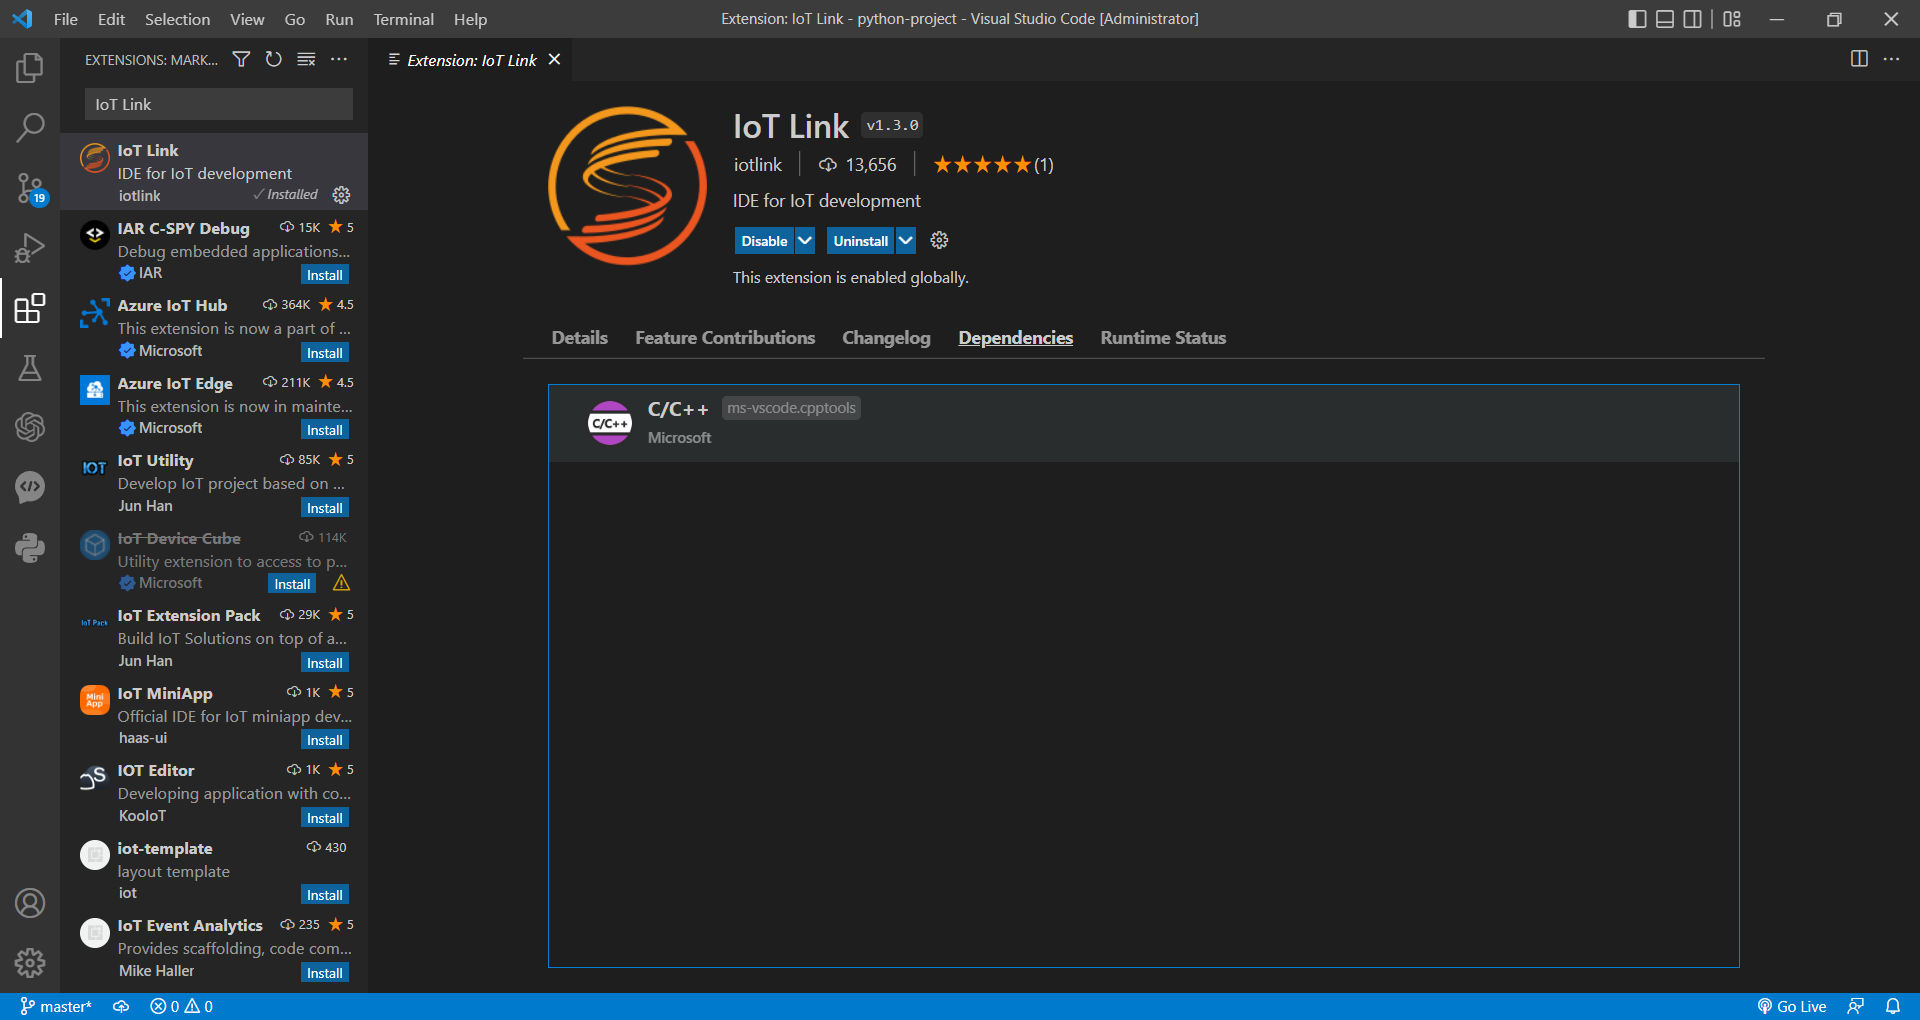Open the Python view in activity bar

[x=30, y=547]
